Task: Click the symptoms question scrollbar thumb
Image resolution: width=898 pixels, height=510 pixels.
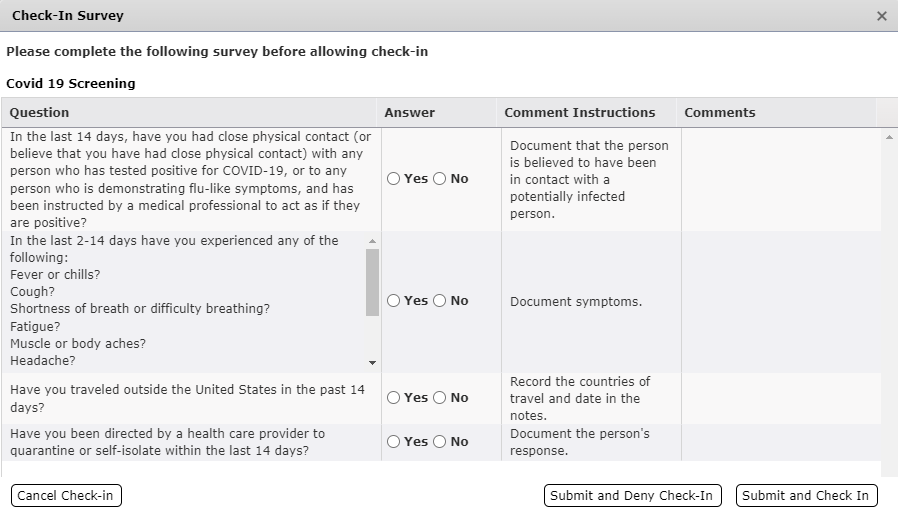Action: click(372, 282)
